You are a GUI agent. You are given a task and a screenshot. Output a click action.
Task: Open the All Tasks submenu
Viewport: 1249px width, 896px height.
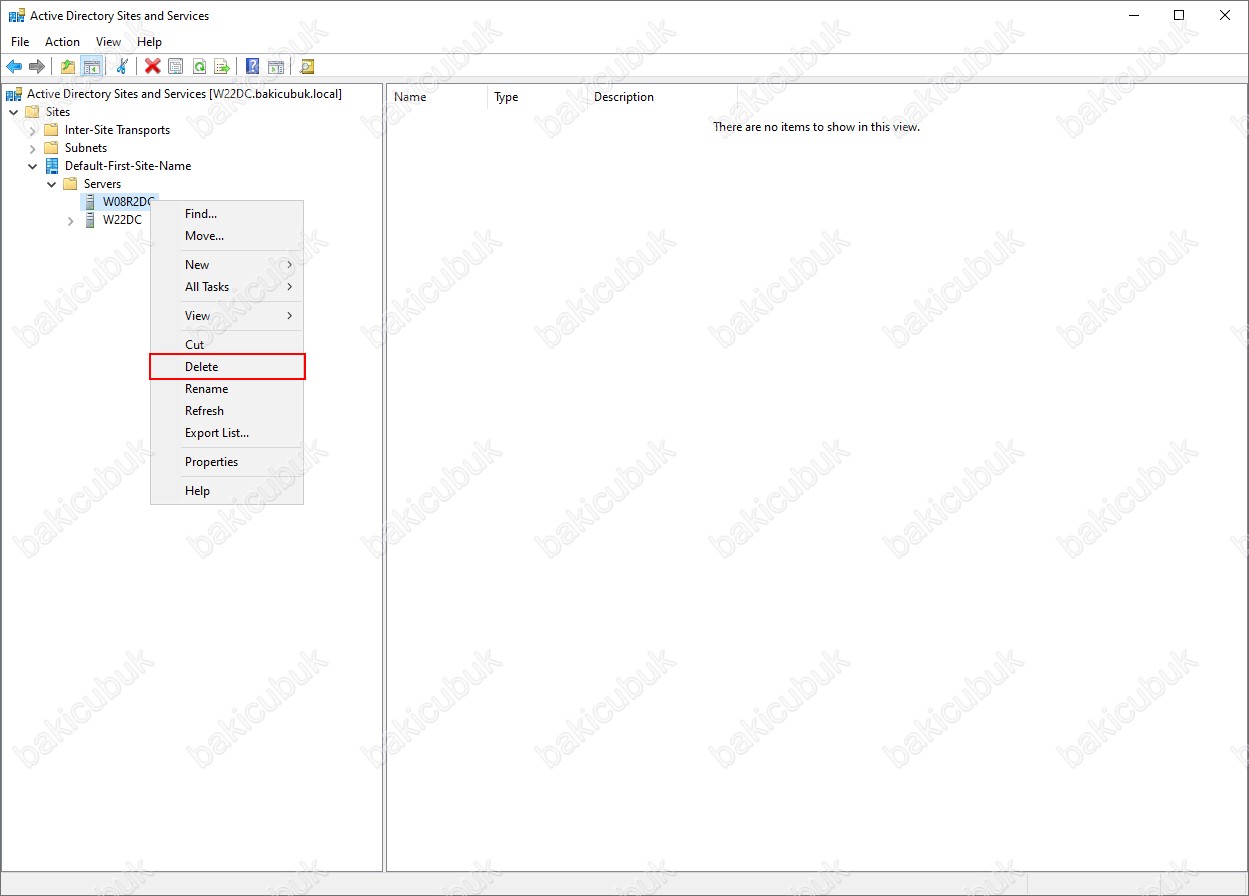227,287
